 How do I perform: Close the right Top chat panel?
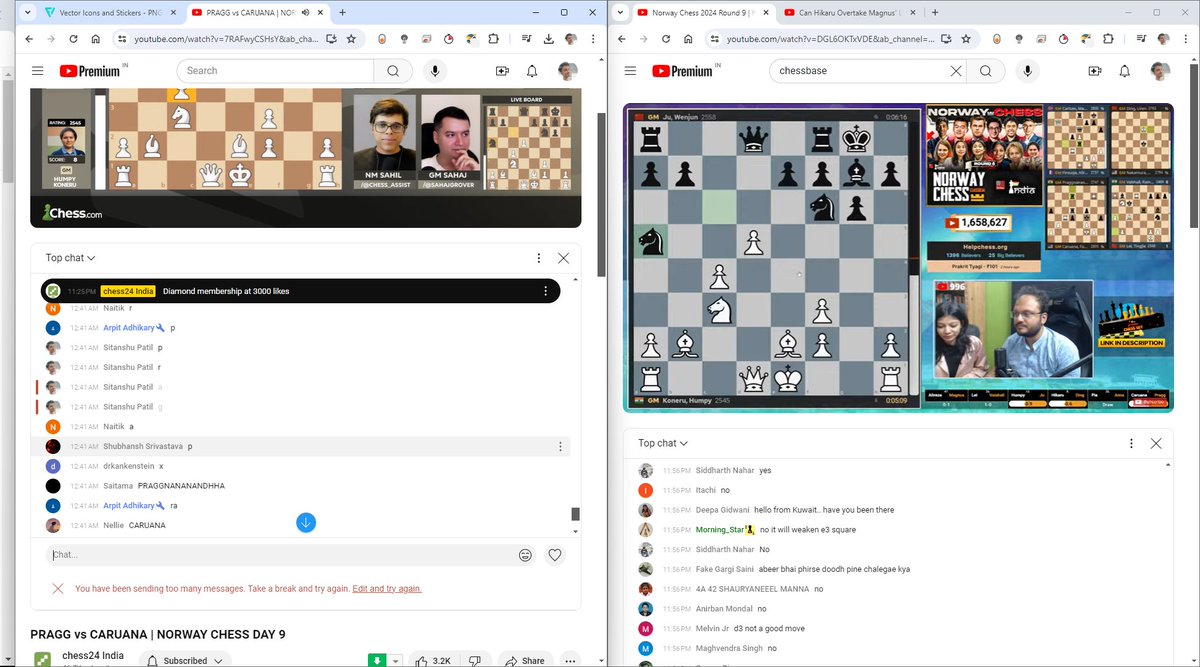tap(1156, 443)
